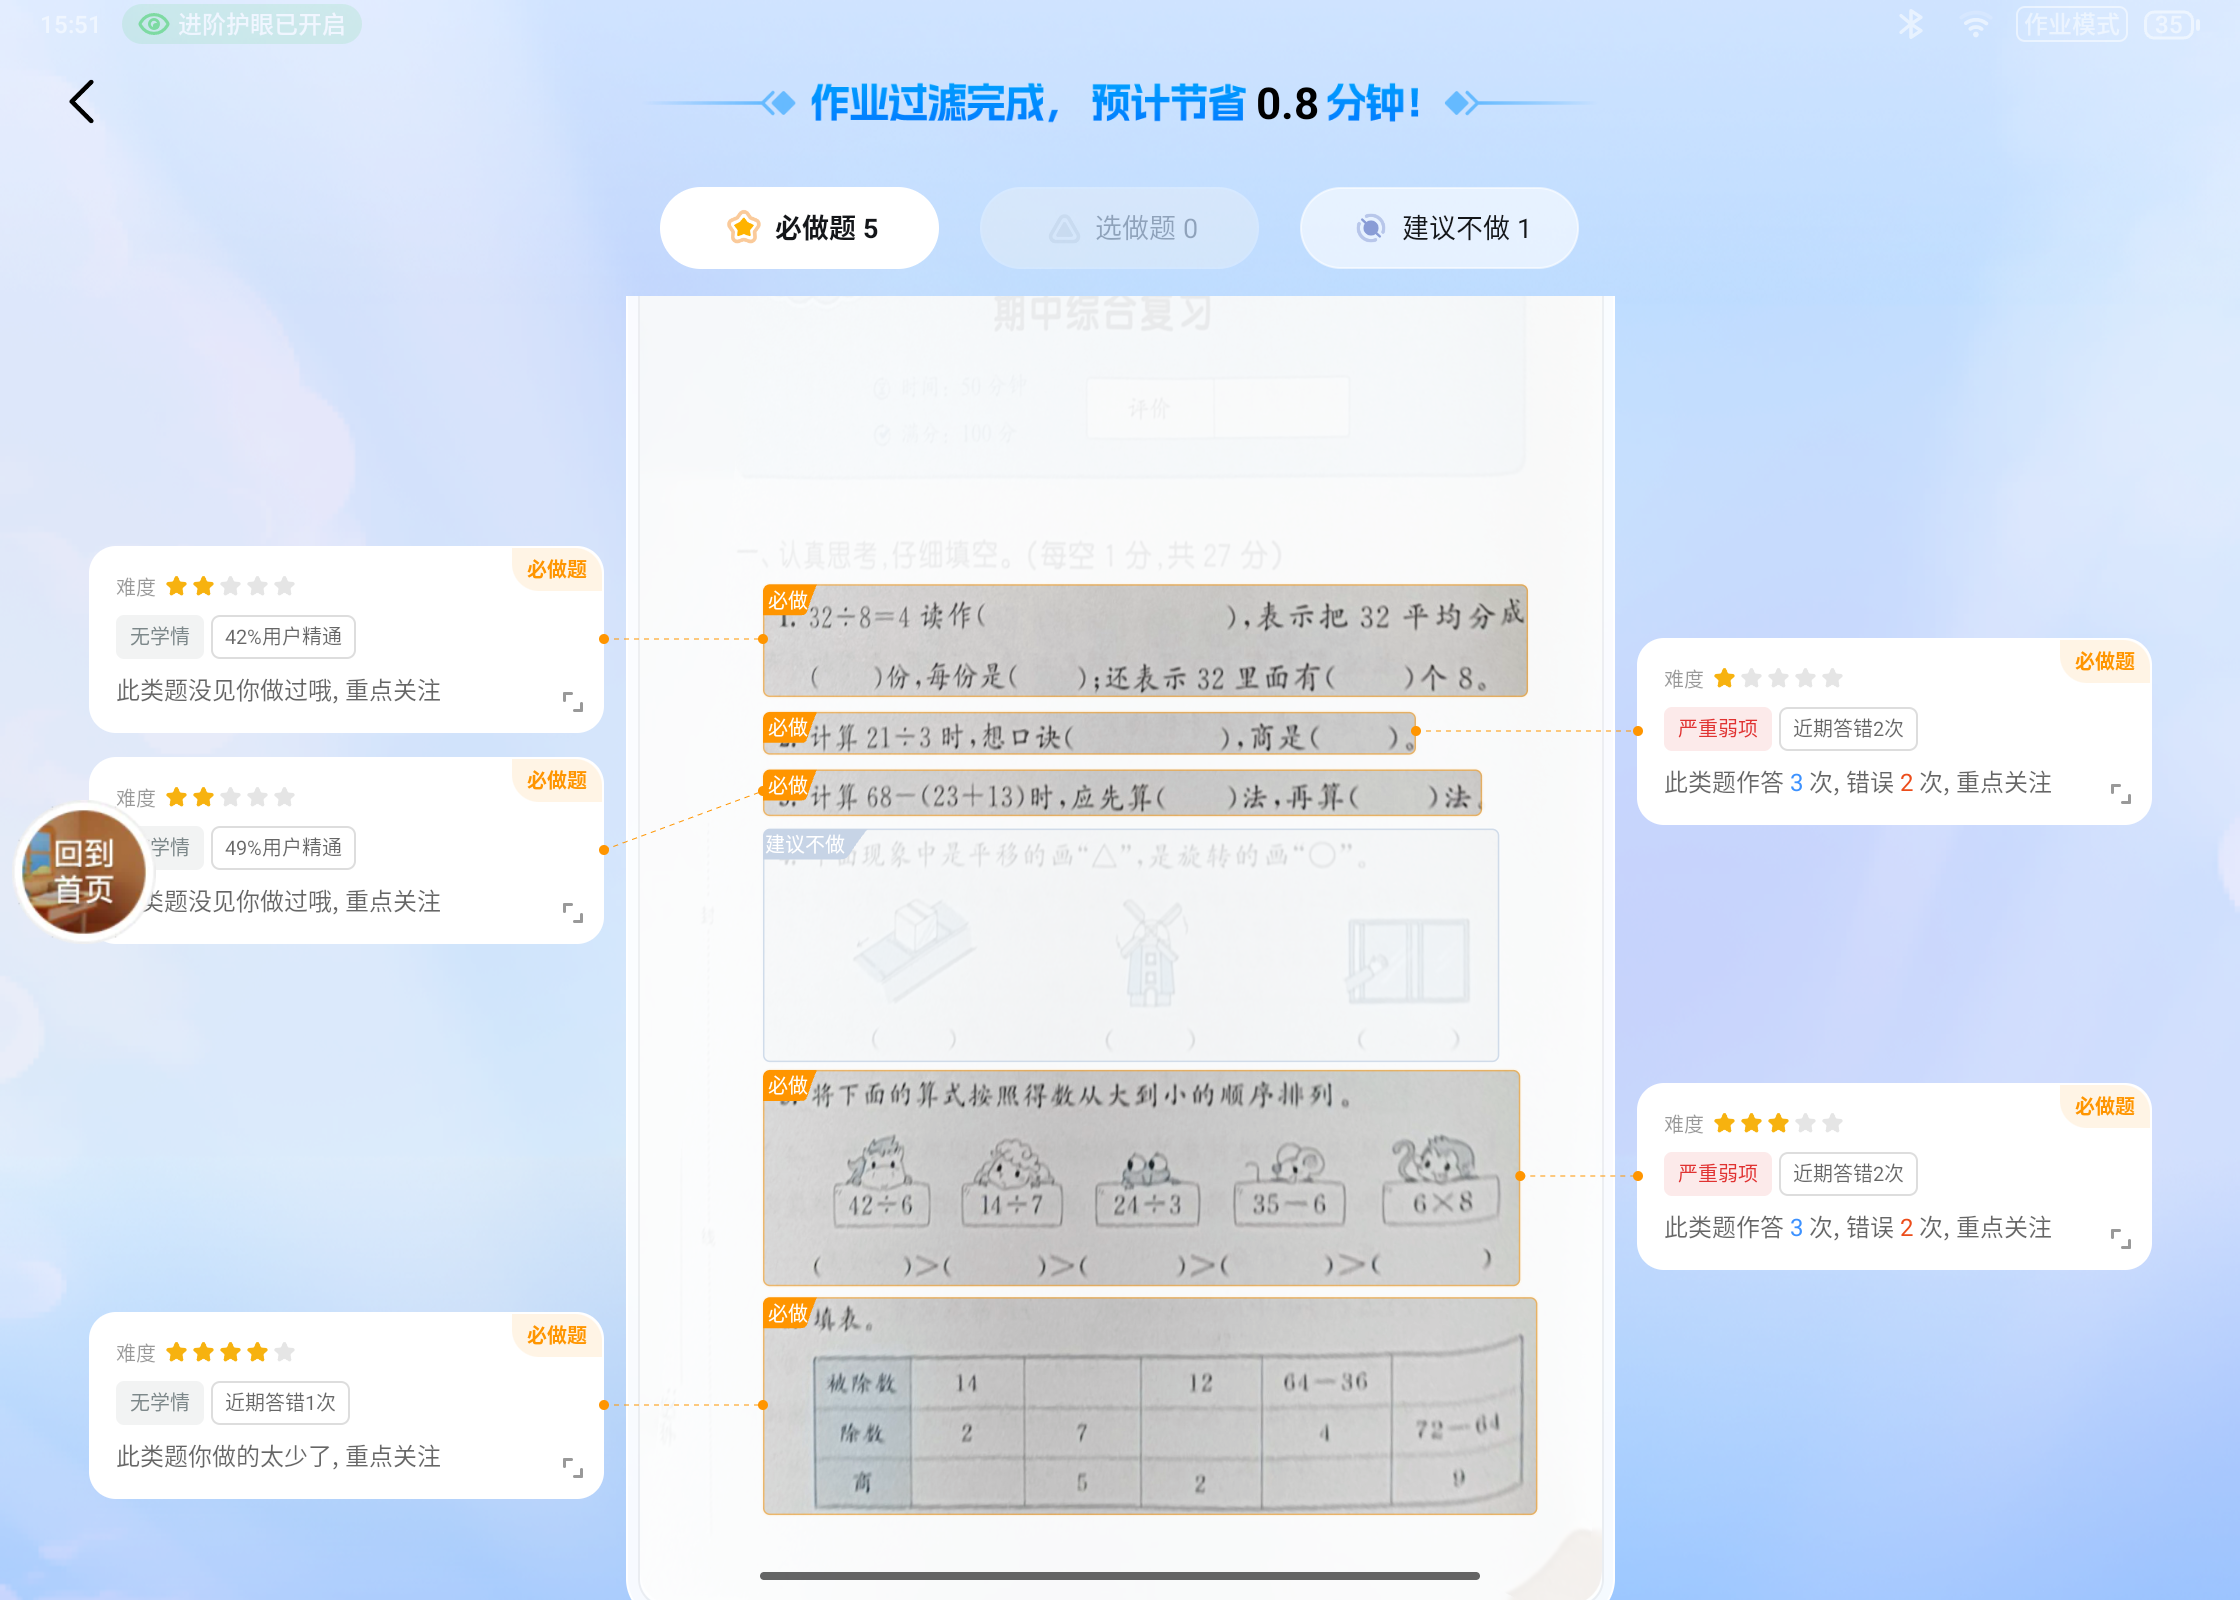This screenshot has height=1600, width=2240.
Task: Click the 近期答错2次 tag on three-star card
Action: 1848,1174
